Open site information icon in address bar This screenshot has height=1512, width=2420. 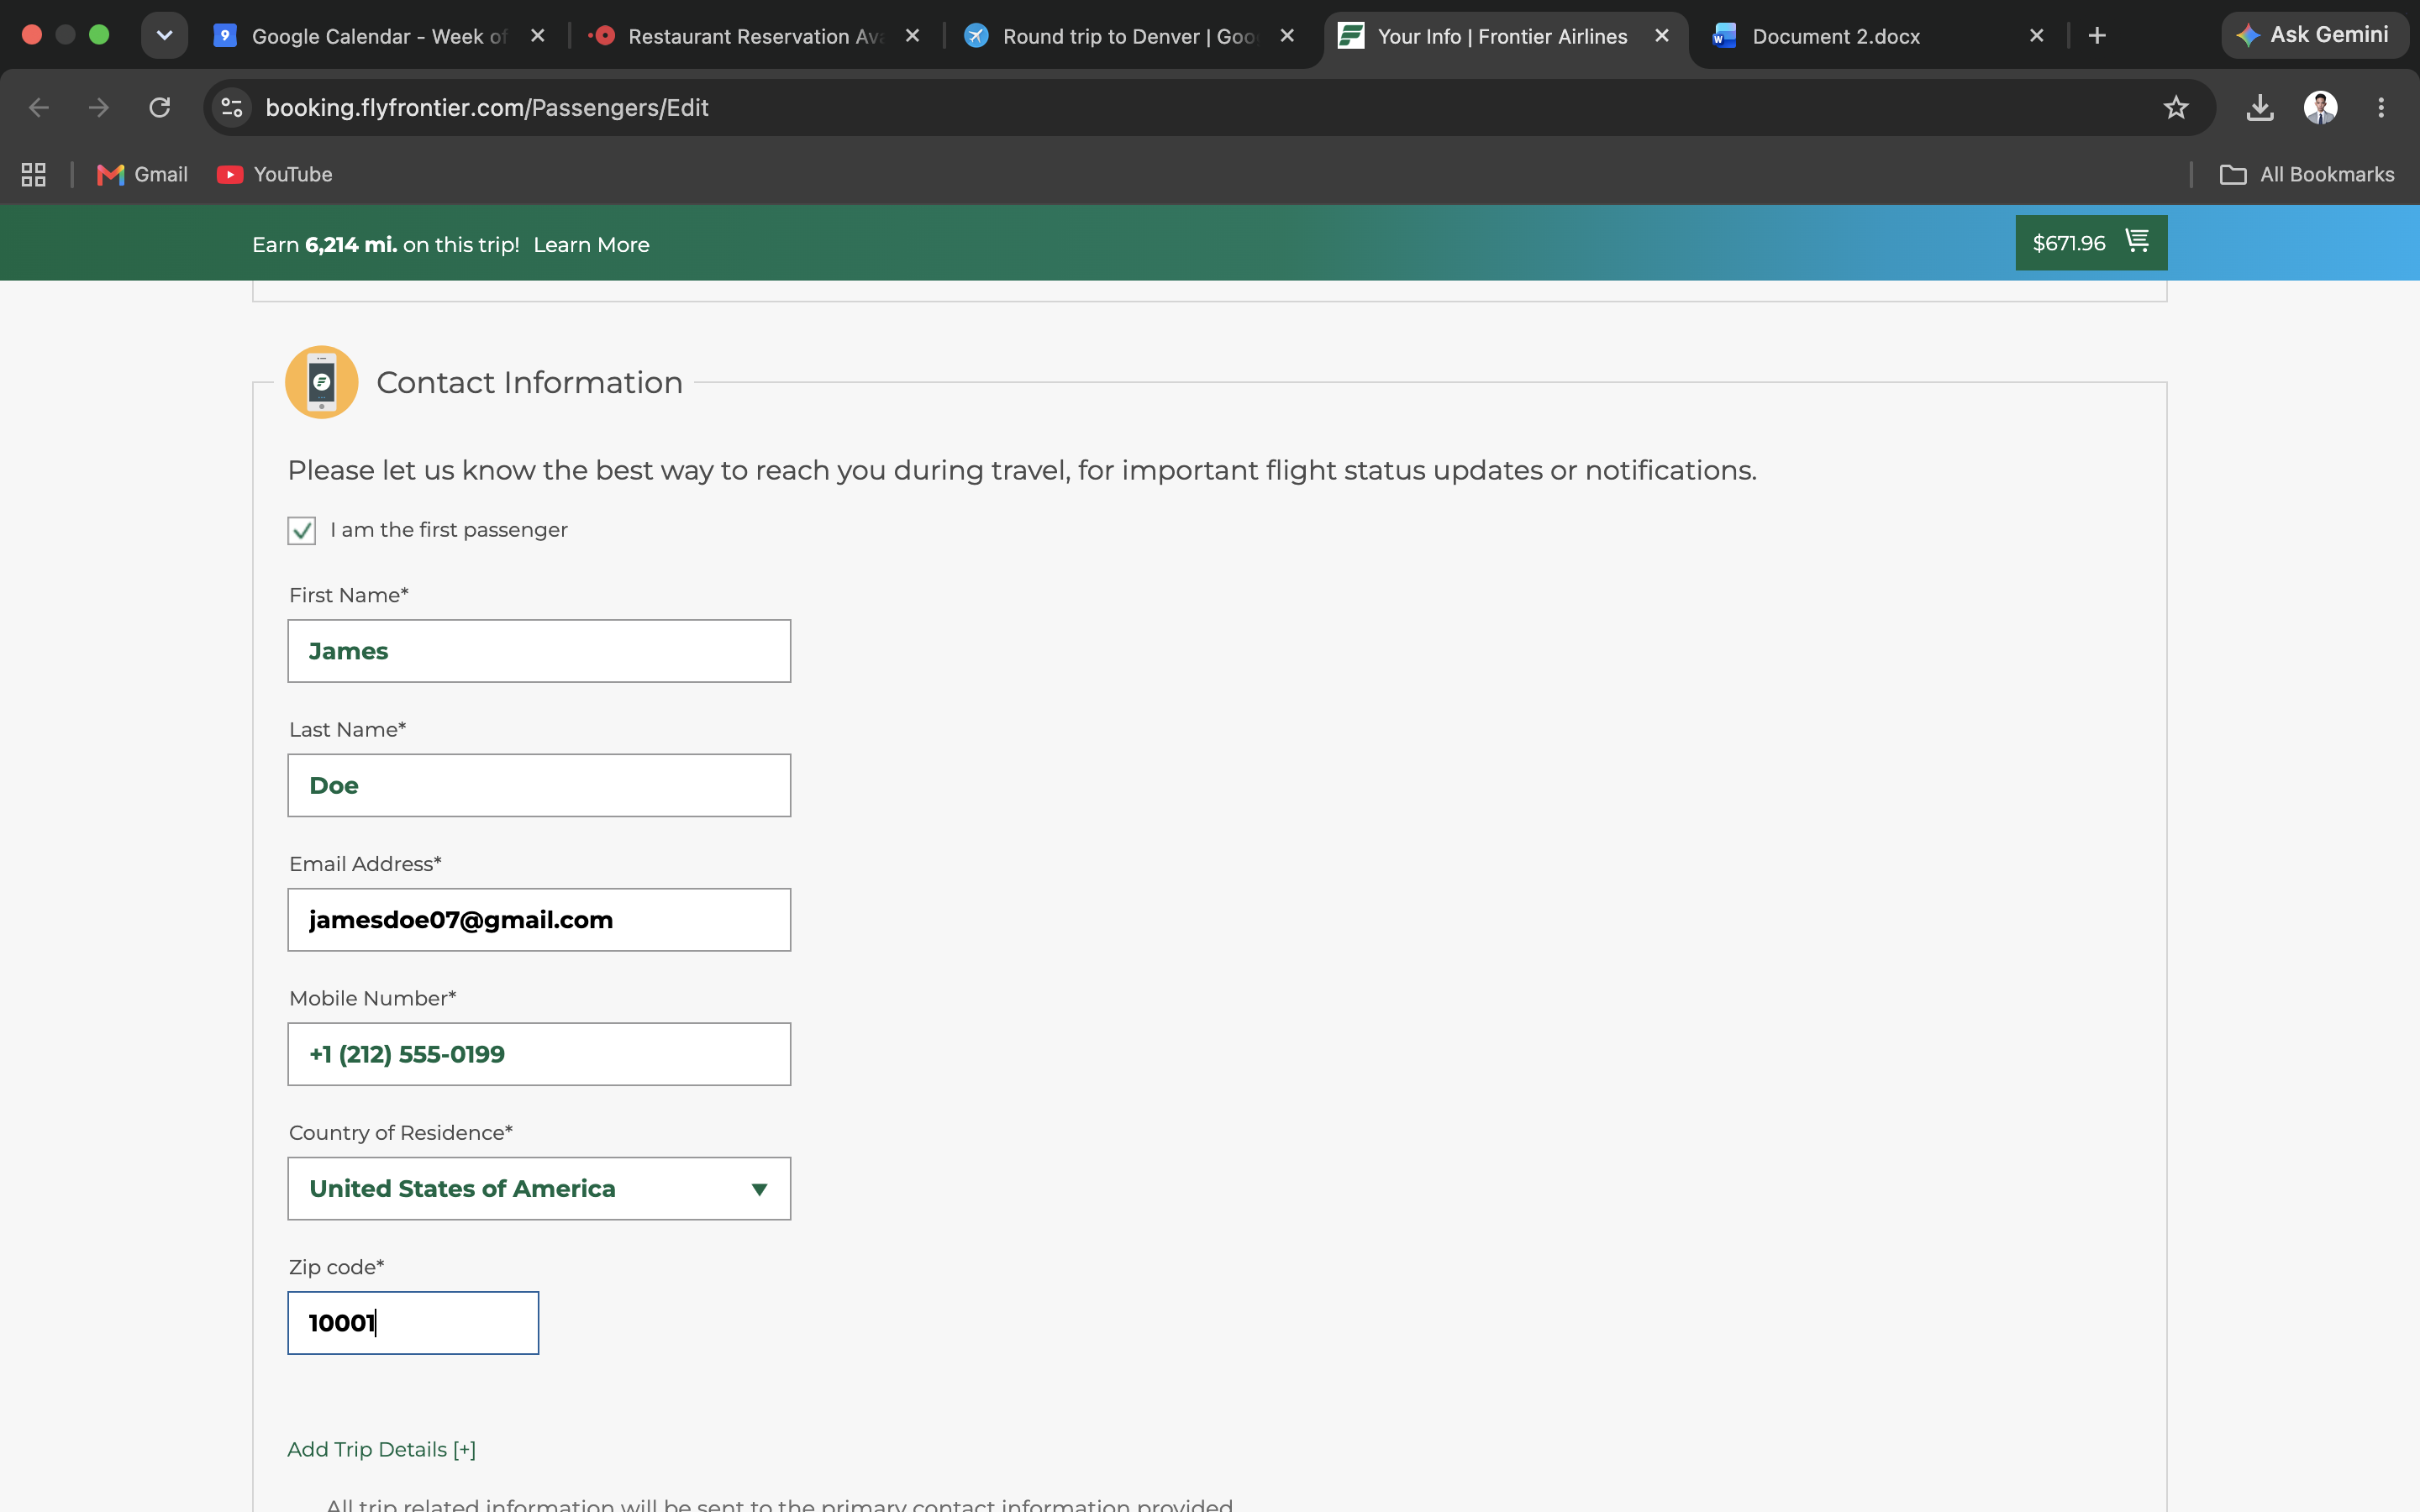coord(232,107)
